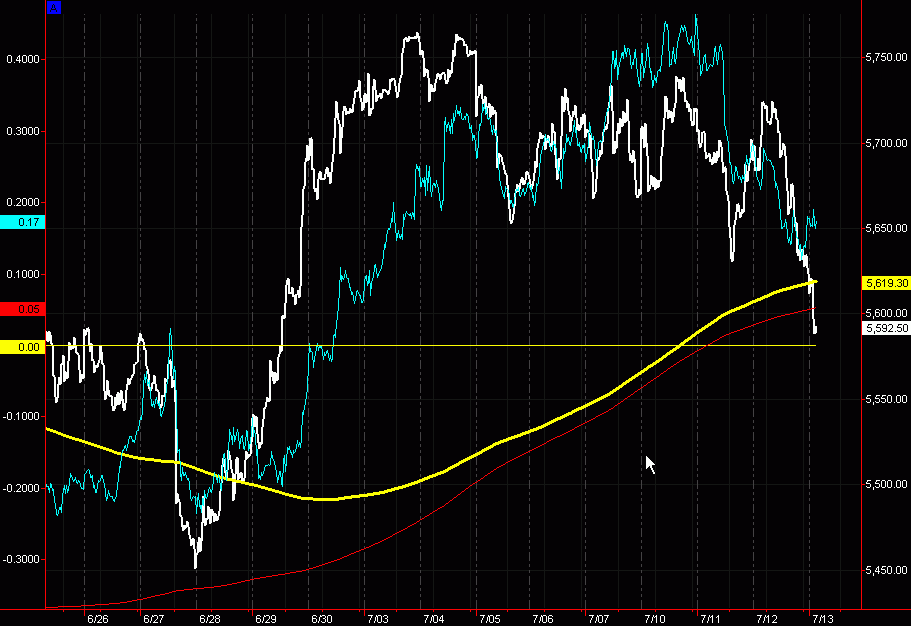Click the blue 'A' marker icon
The image size is (911, 626).
click(x=53, y=8)
